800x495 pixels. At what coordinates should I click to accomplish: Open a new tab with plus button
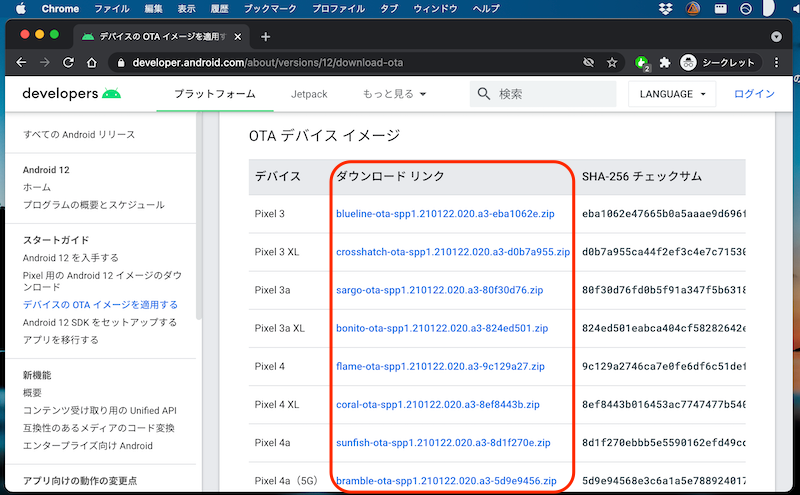(265, 36)
